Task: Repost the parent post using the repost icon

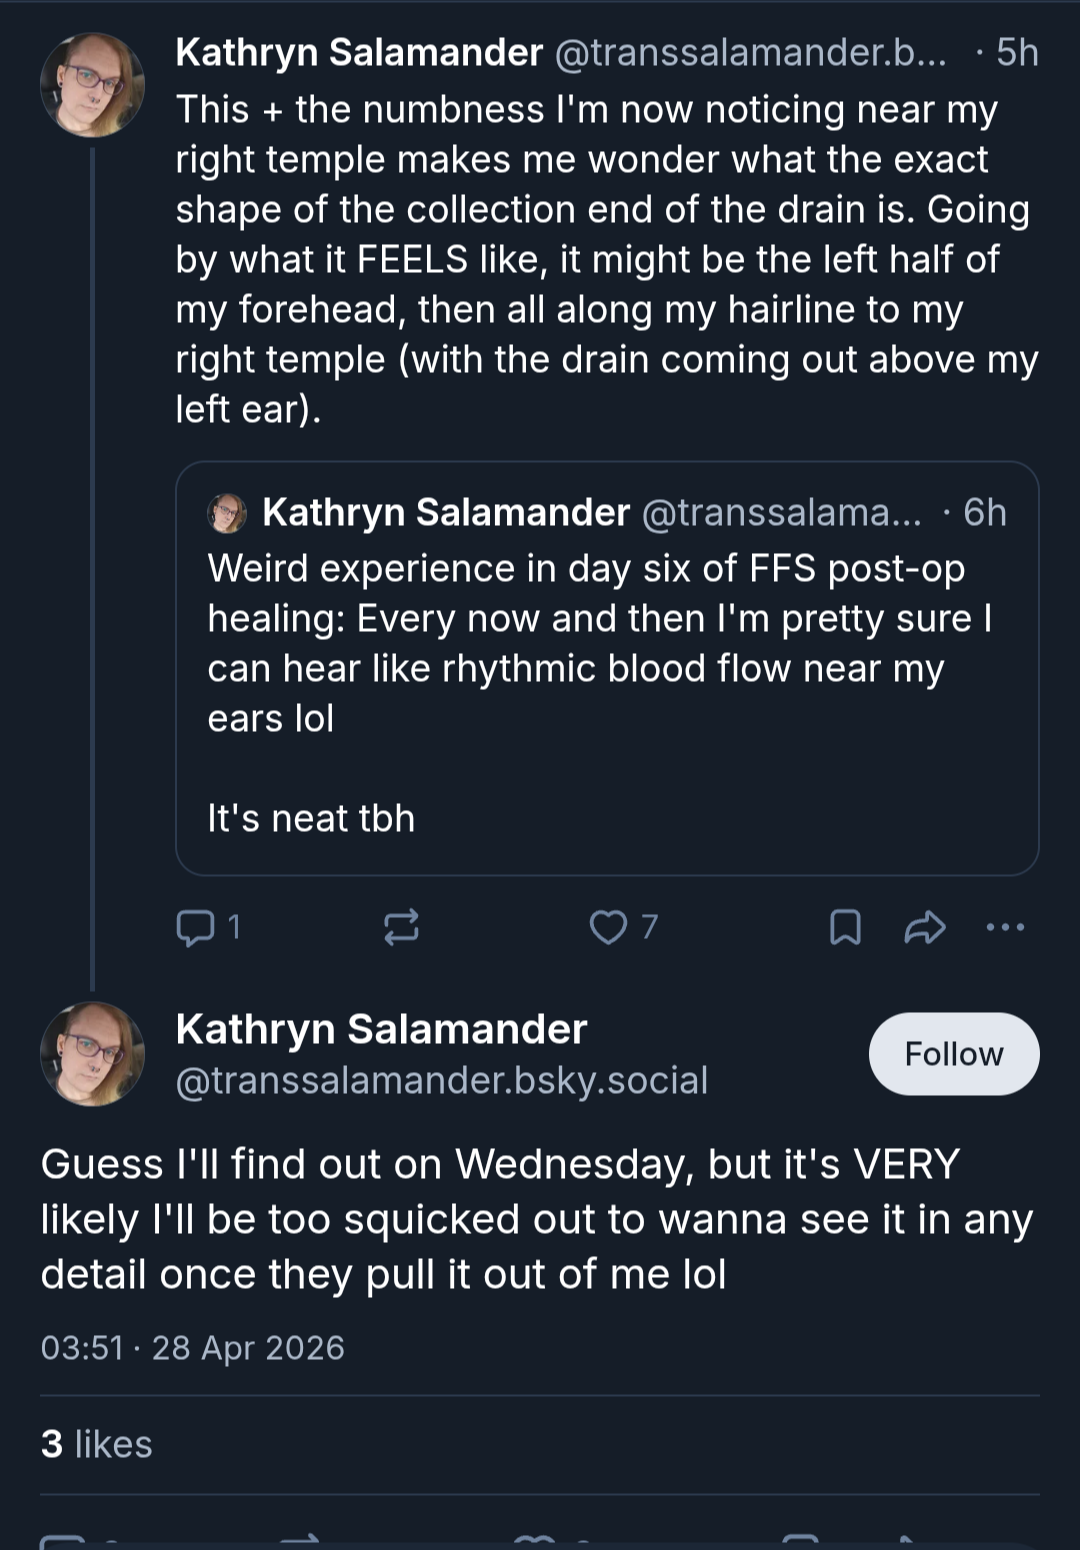Action: tap(401, 927)
